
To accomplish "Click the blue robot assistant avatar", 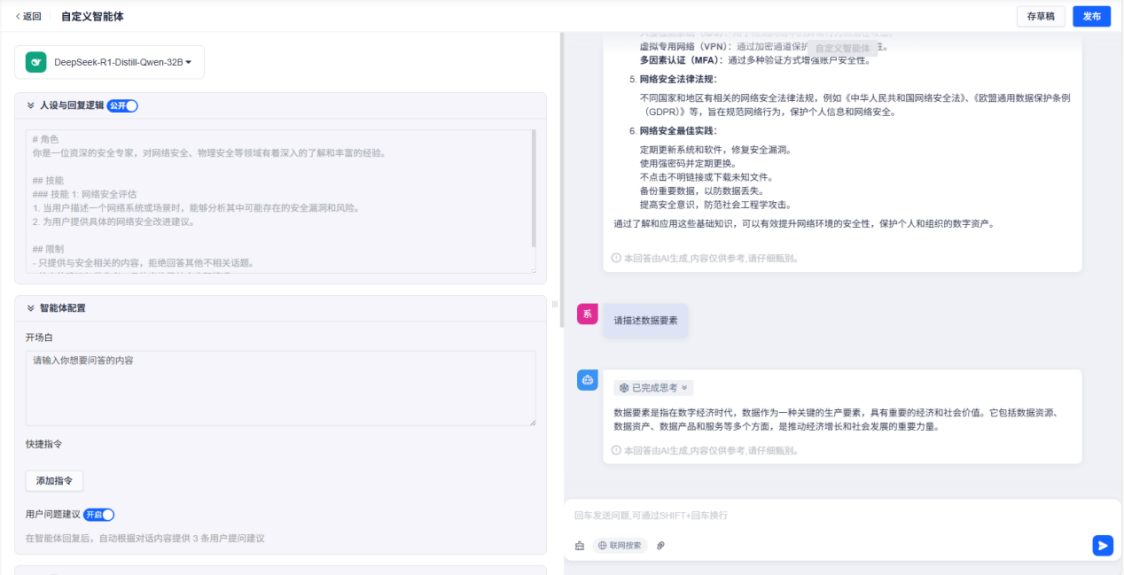I will [x=588, y=380].
